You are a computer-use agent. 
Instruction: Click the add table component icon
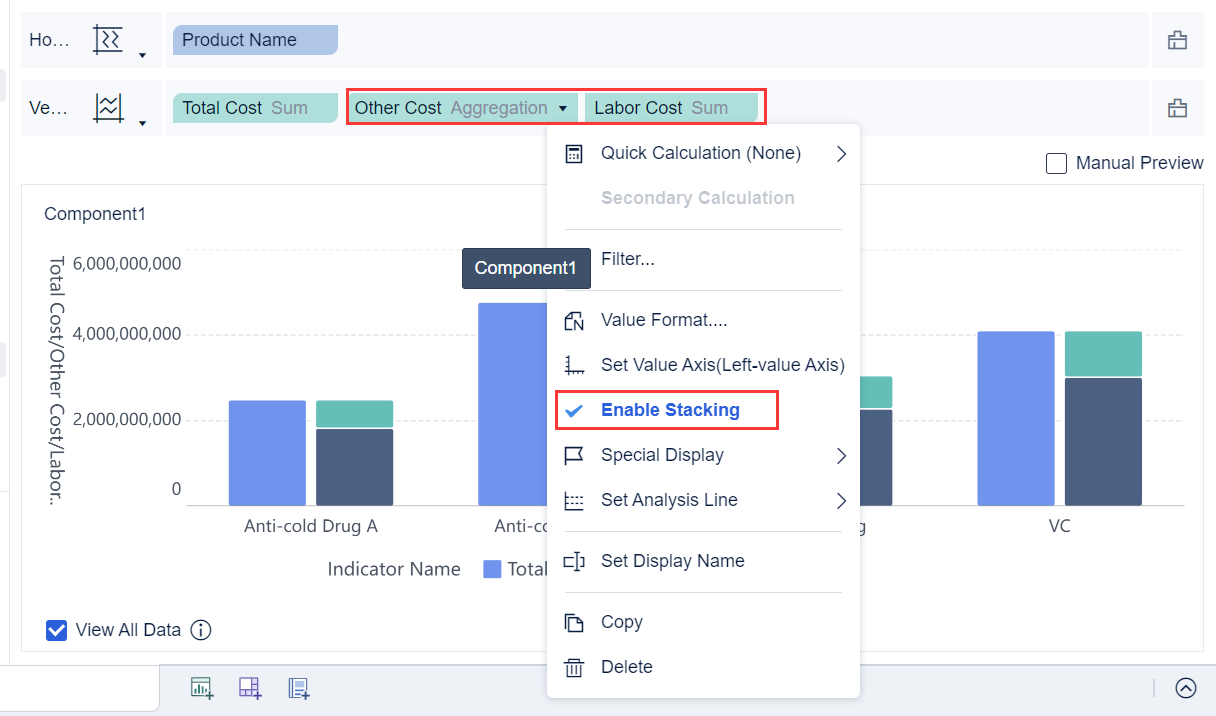tap(250, 687)
